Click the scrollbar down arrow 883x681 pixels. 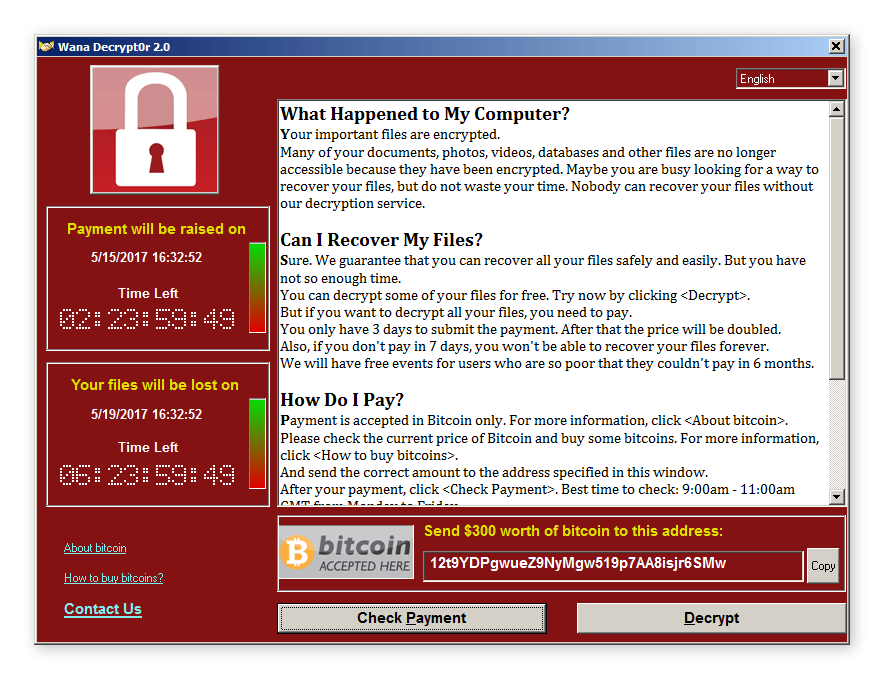tap(836, 497)
